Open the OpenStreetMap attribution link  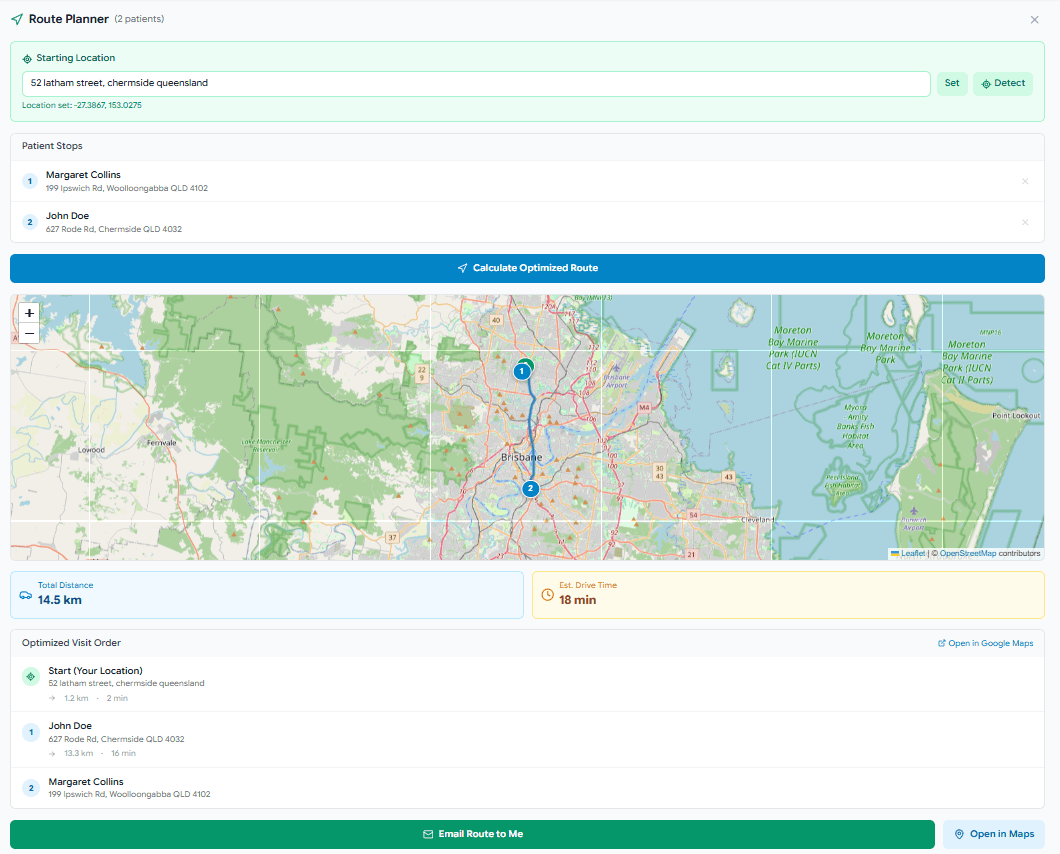pyautogui.click(x=967, y=553)
